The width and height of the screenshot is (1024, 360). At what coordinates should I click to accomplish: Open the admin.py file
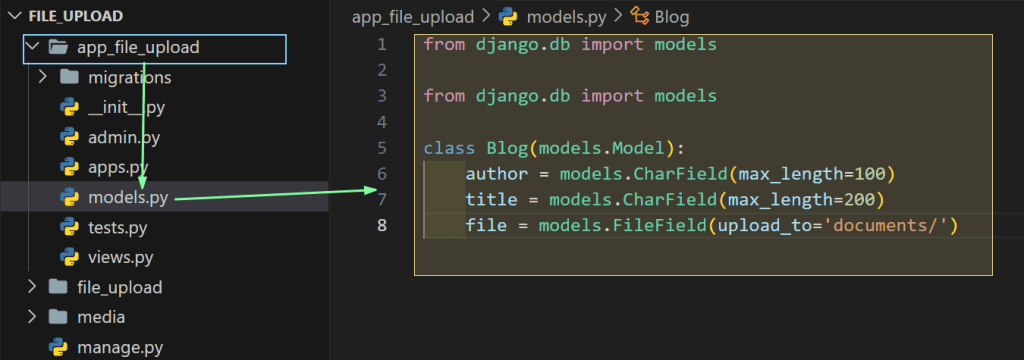pyautogui.click(x=124, y=138)
